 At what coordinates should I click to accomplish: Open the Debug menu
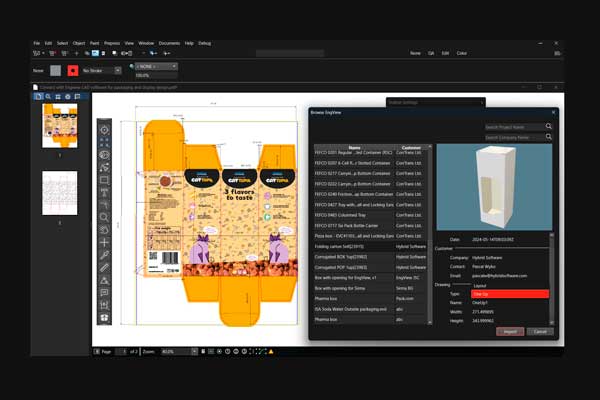(204, 43)
